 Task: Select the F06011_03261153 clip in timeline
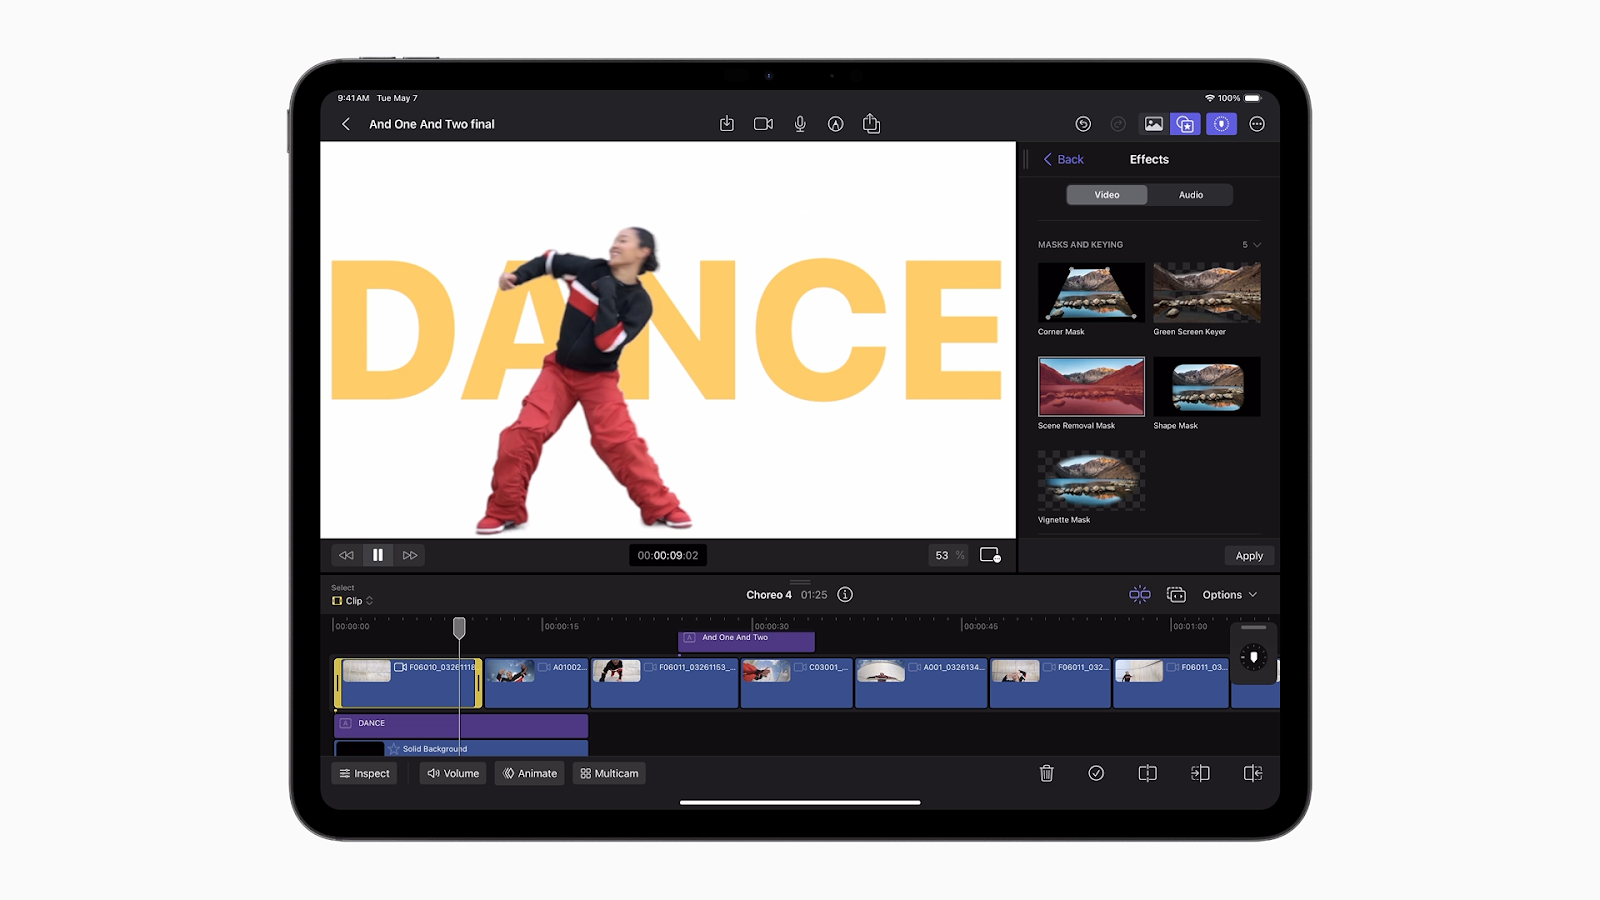(665, 683)
